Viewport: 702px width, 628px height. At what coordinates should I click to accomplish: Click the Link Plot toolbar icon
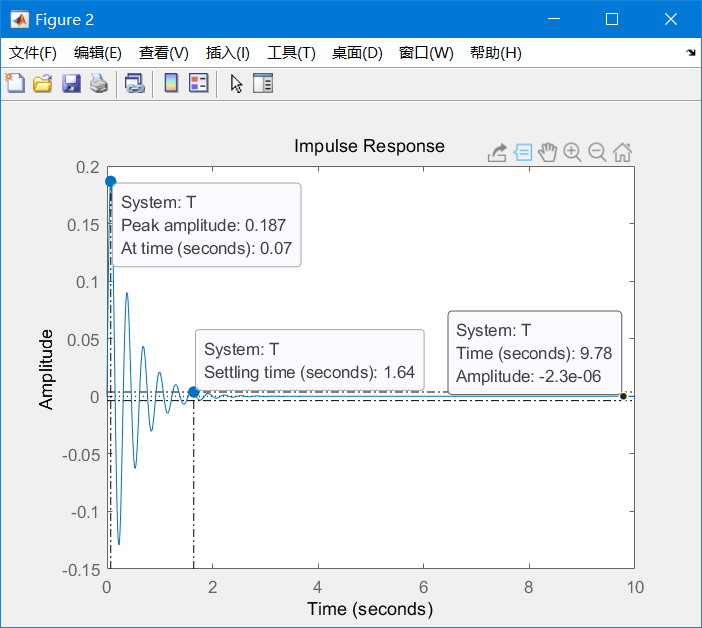(x=134, y=83)
